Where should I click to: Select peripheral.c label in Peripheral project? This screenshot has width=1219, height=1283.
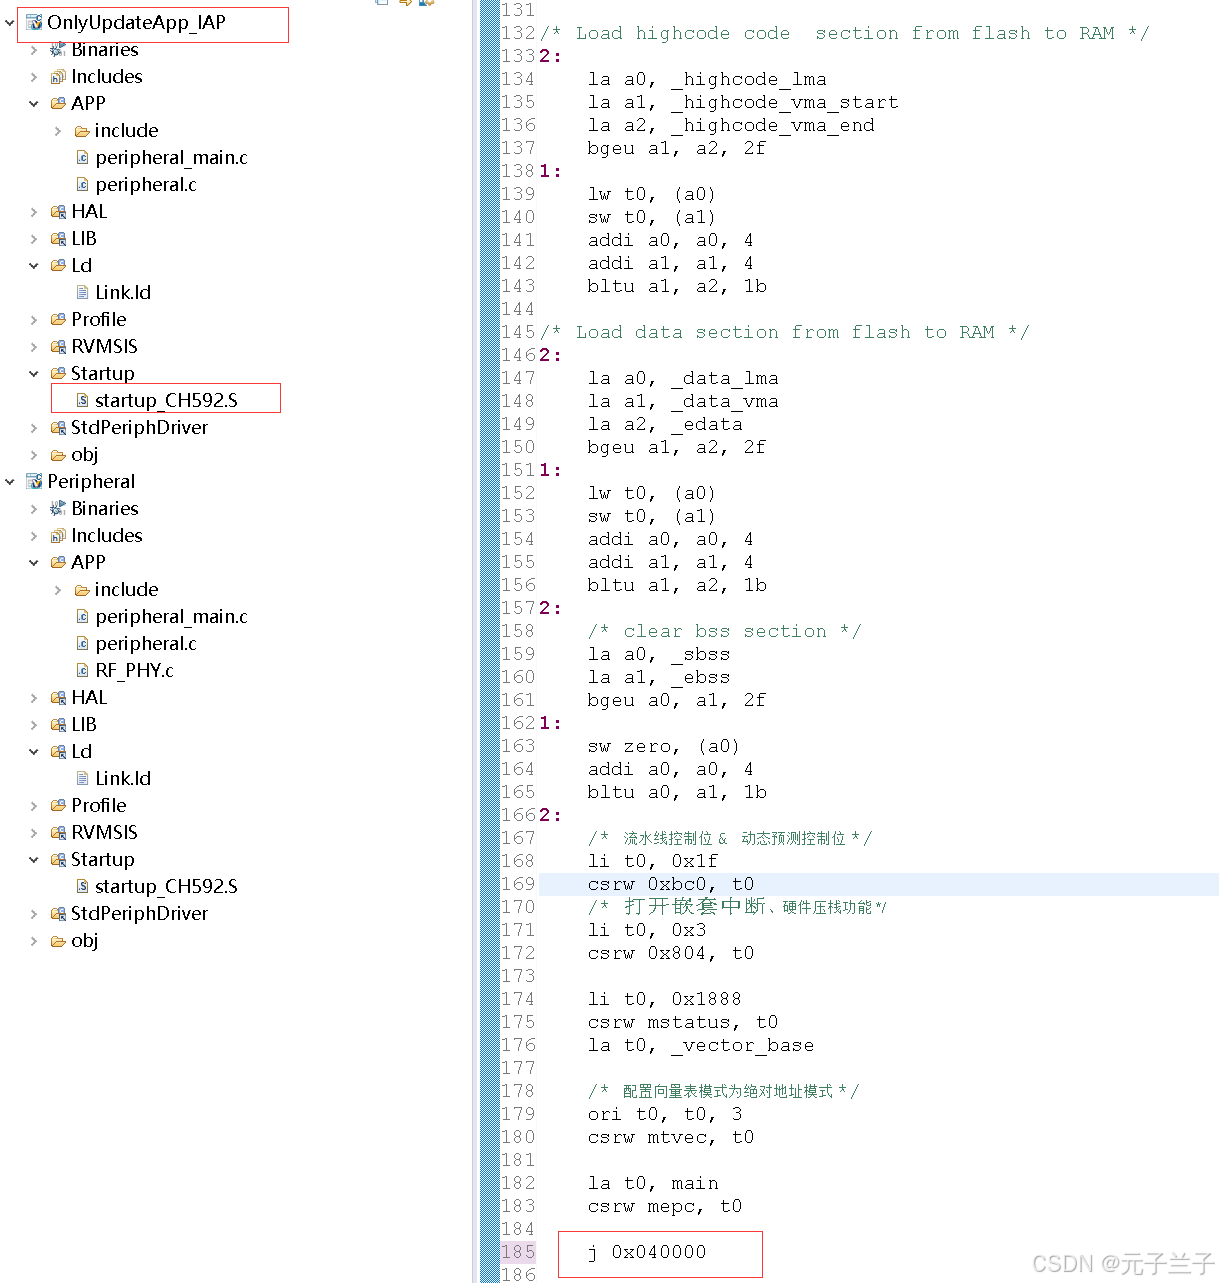[x=146, y=643]
